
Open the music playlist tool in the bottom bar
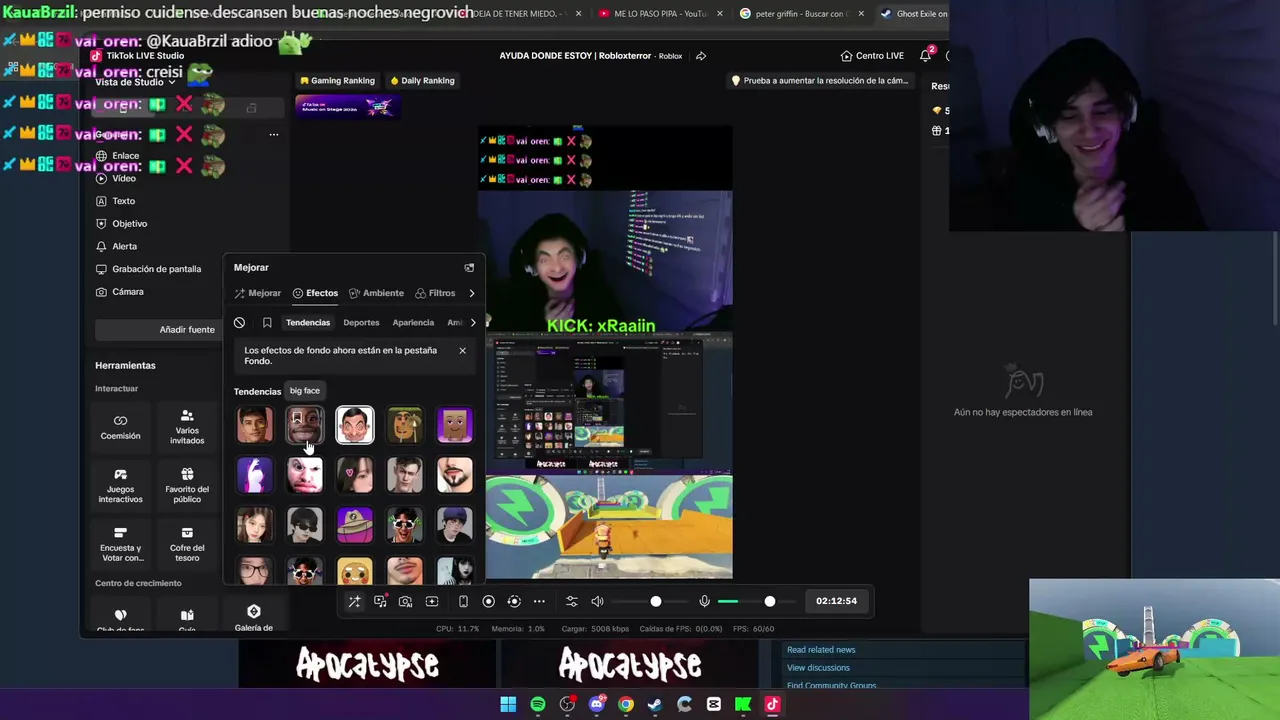pos(380,601)
